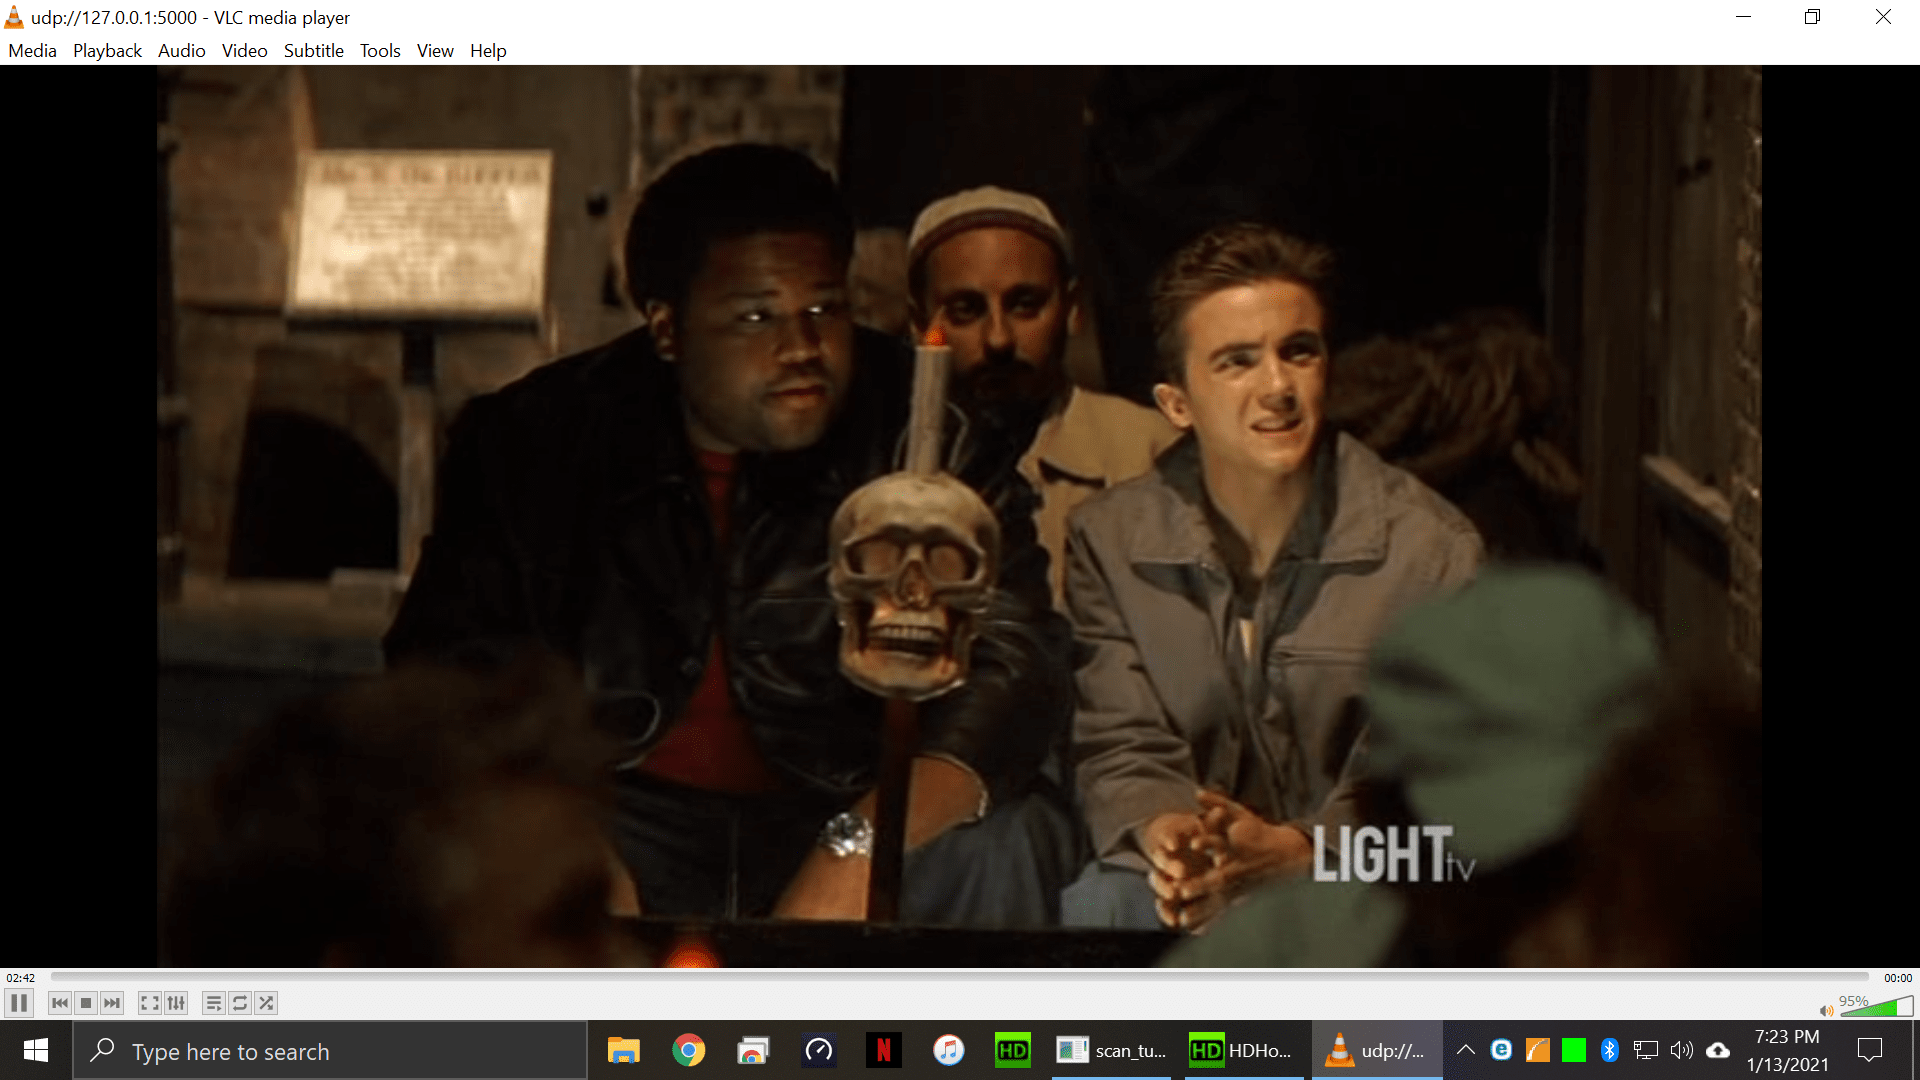Select the VLC udp:// taskbar button
This screenshot has width=1920, height=1080.
[1377, 1050]
